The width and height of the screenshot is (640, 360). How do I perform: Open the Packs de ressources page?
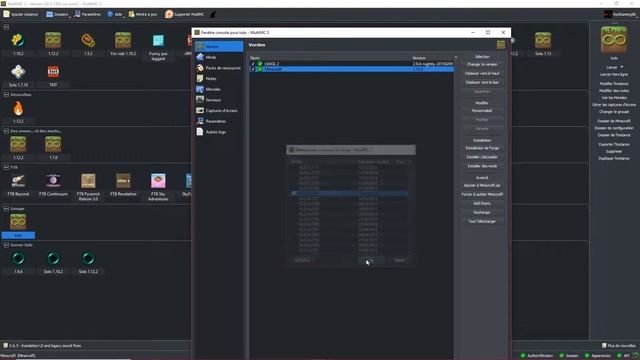(219, 68)
